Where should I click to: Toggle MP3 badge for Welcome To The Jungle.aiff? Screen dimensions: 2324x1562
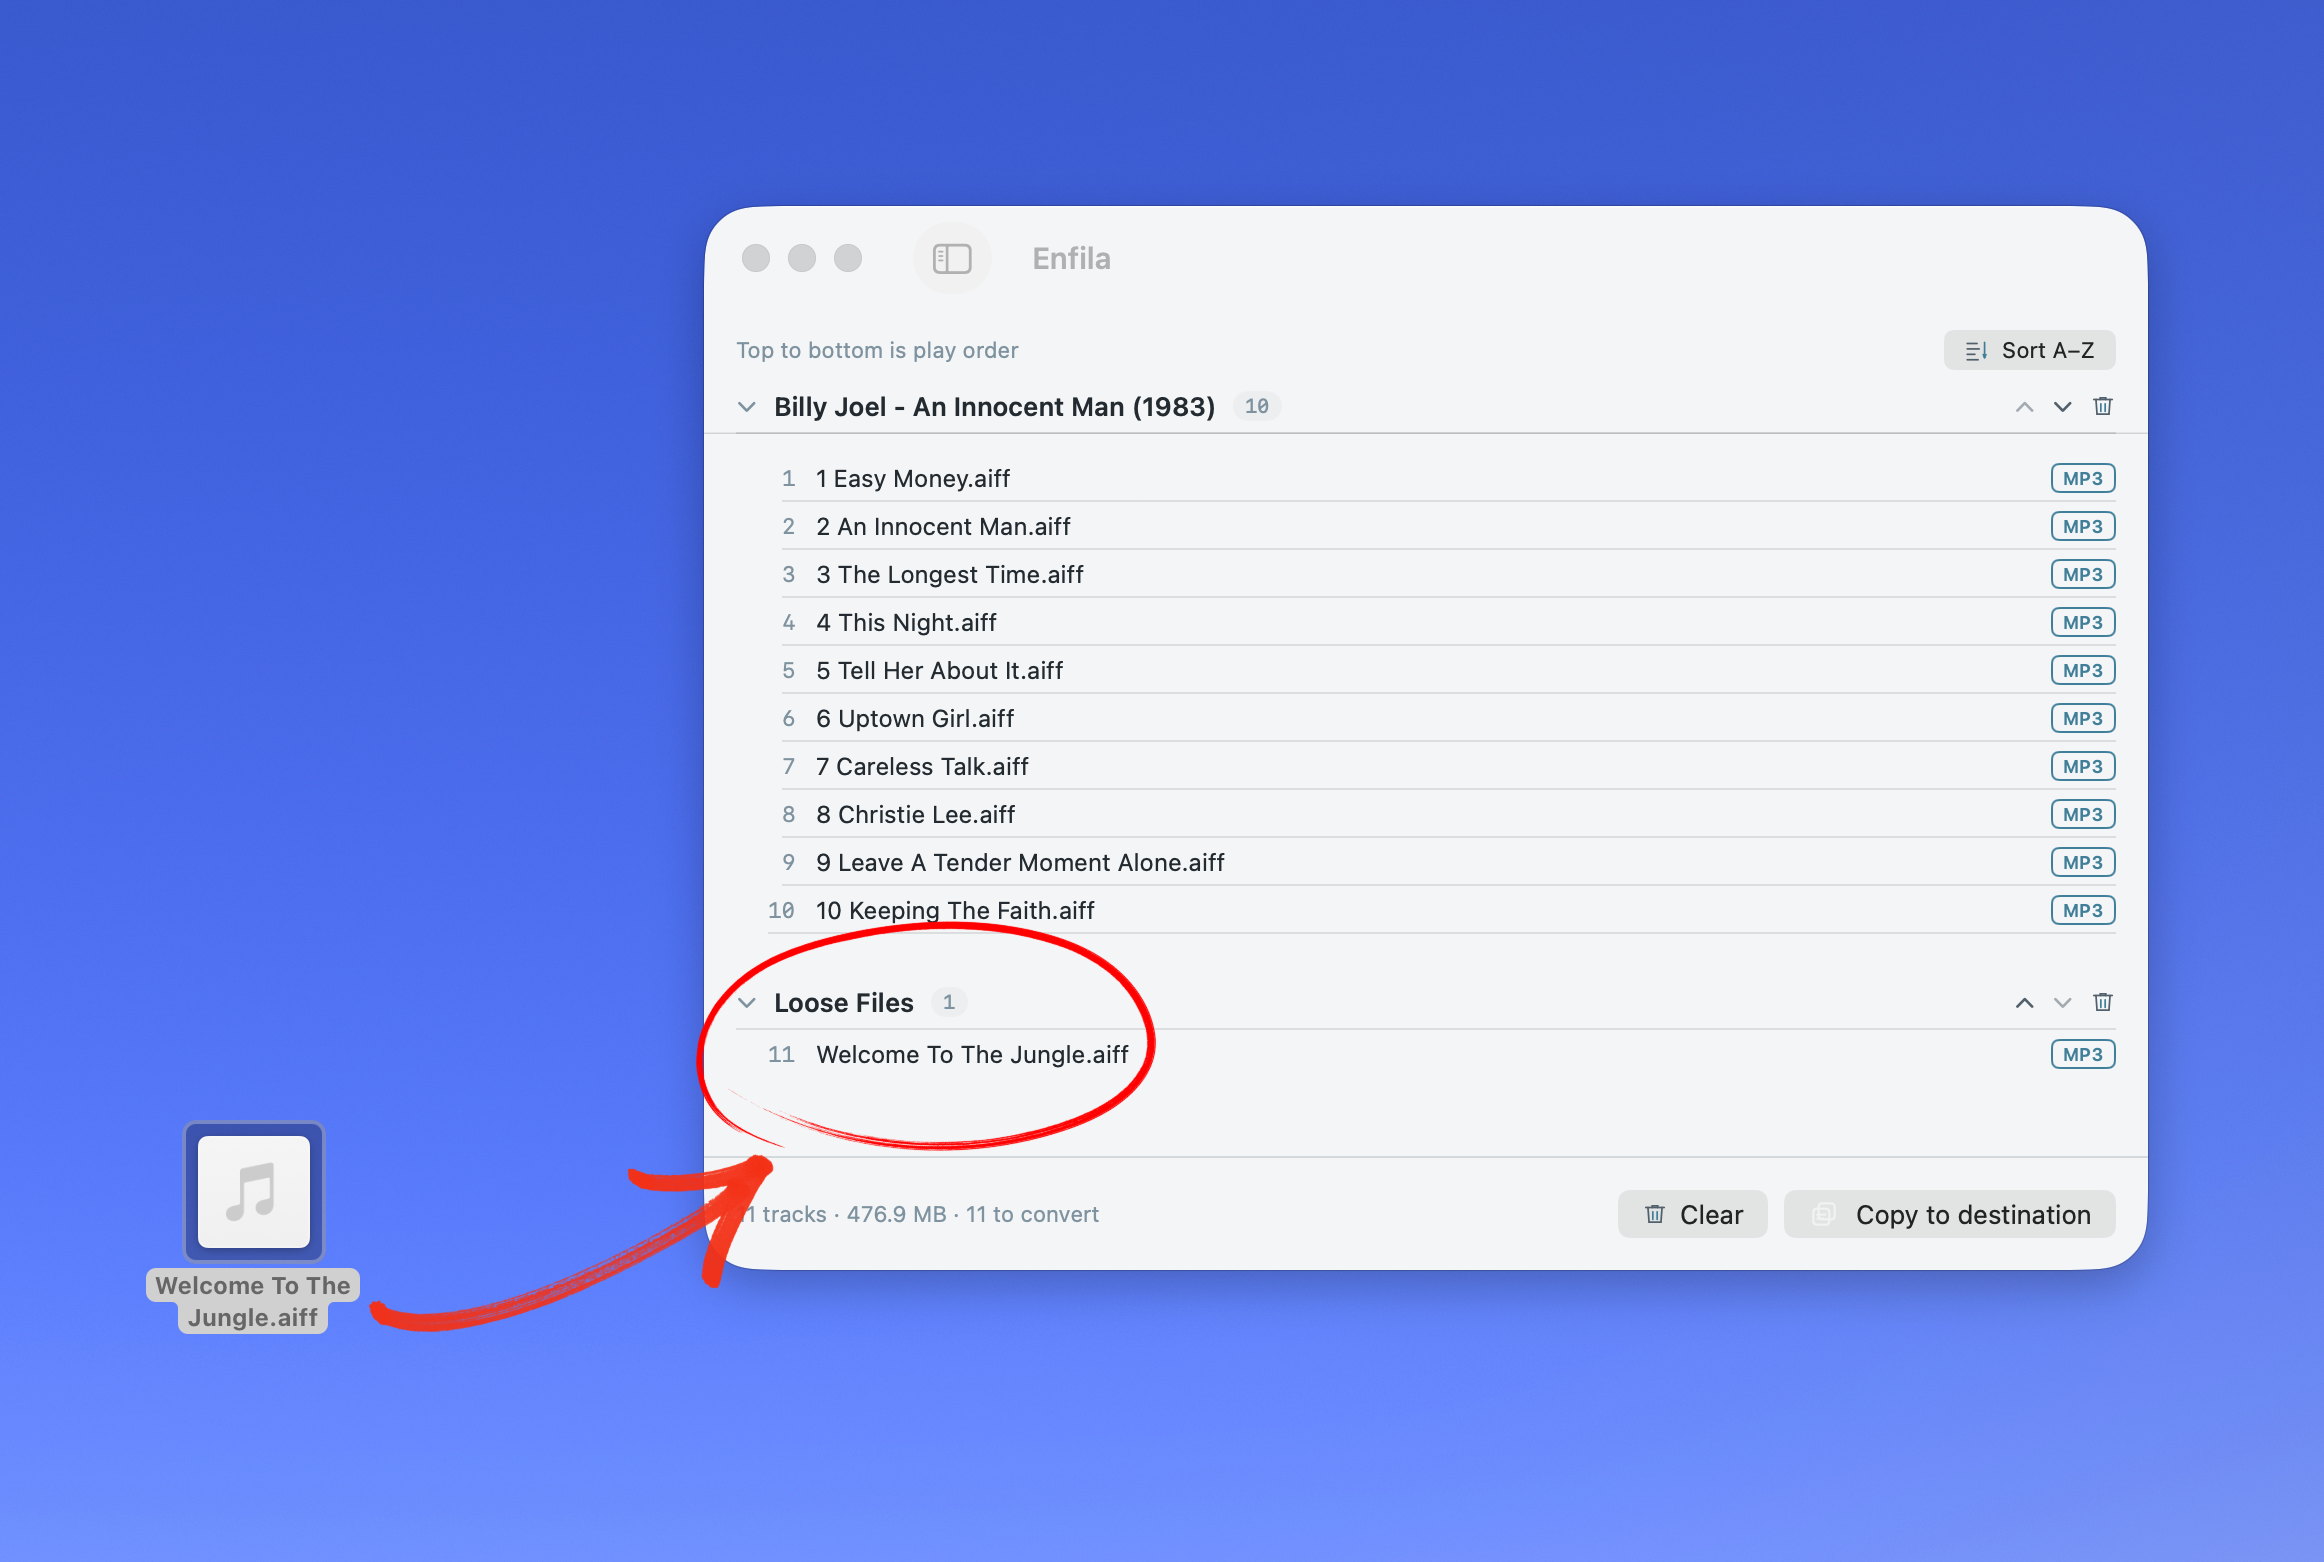coord(2083,1055)
